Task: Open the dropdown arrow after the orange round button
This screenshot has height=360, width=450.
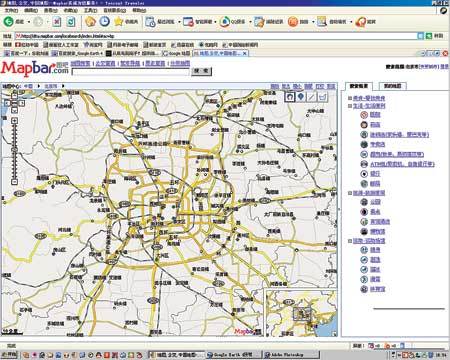Action: click(313, 22)
